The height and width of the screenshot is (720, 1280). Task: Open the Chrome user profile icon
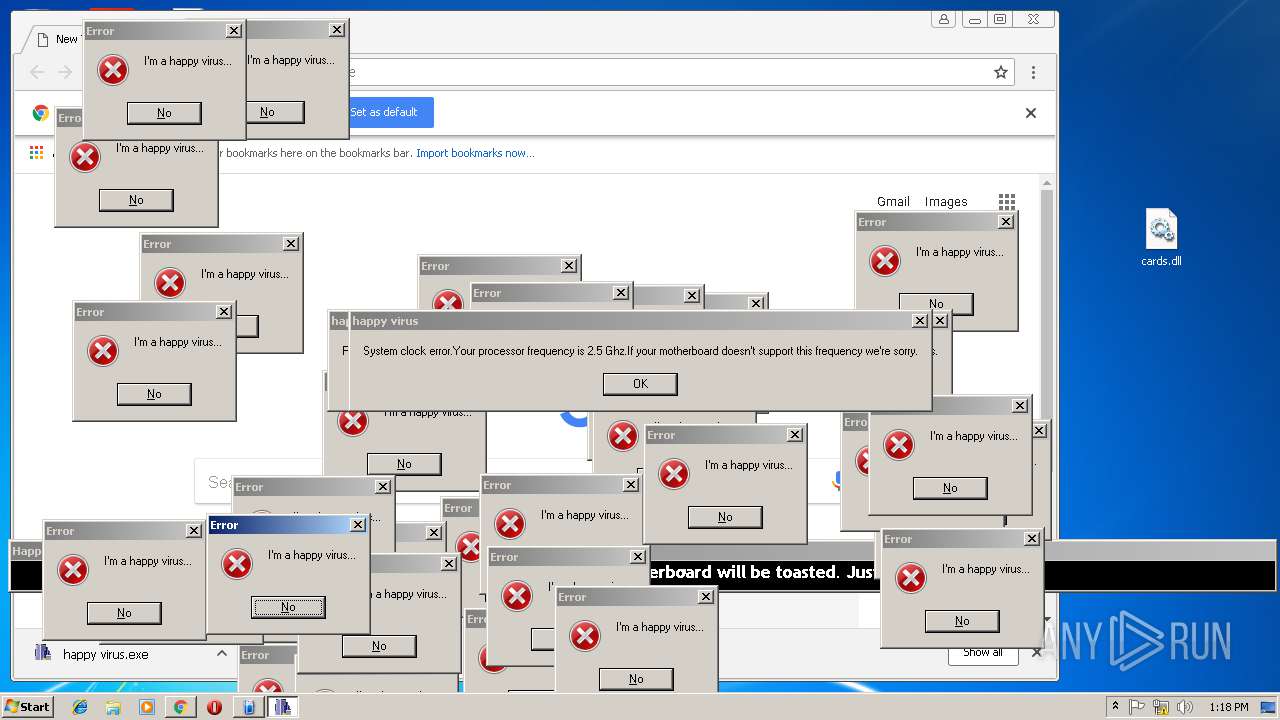click(x=943, y=19)
